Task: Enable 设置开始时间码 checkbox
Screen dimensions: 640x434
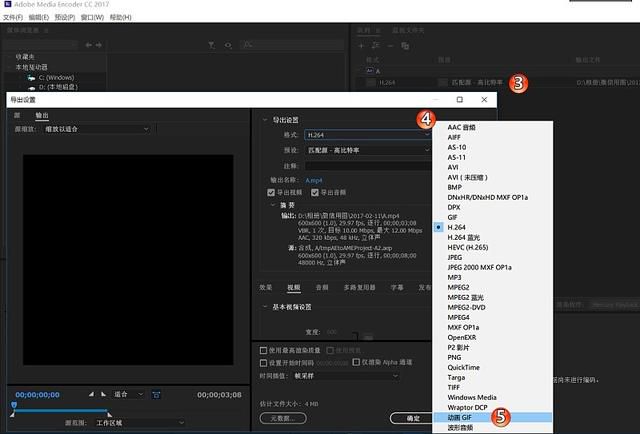Action: coord(263,363)
